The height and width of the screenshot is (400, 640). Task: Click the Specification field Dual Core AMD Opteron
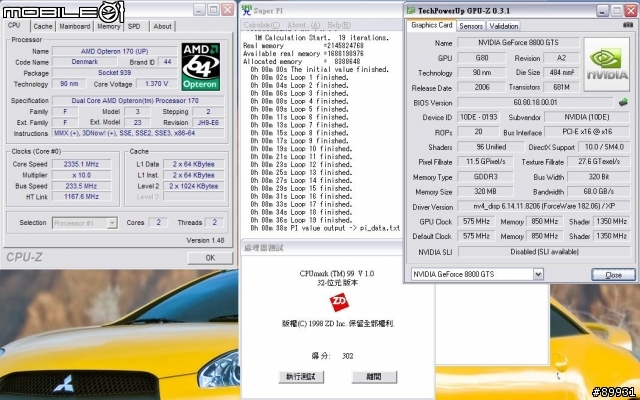point(138,100)
